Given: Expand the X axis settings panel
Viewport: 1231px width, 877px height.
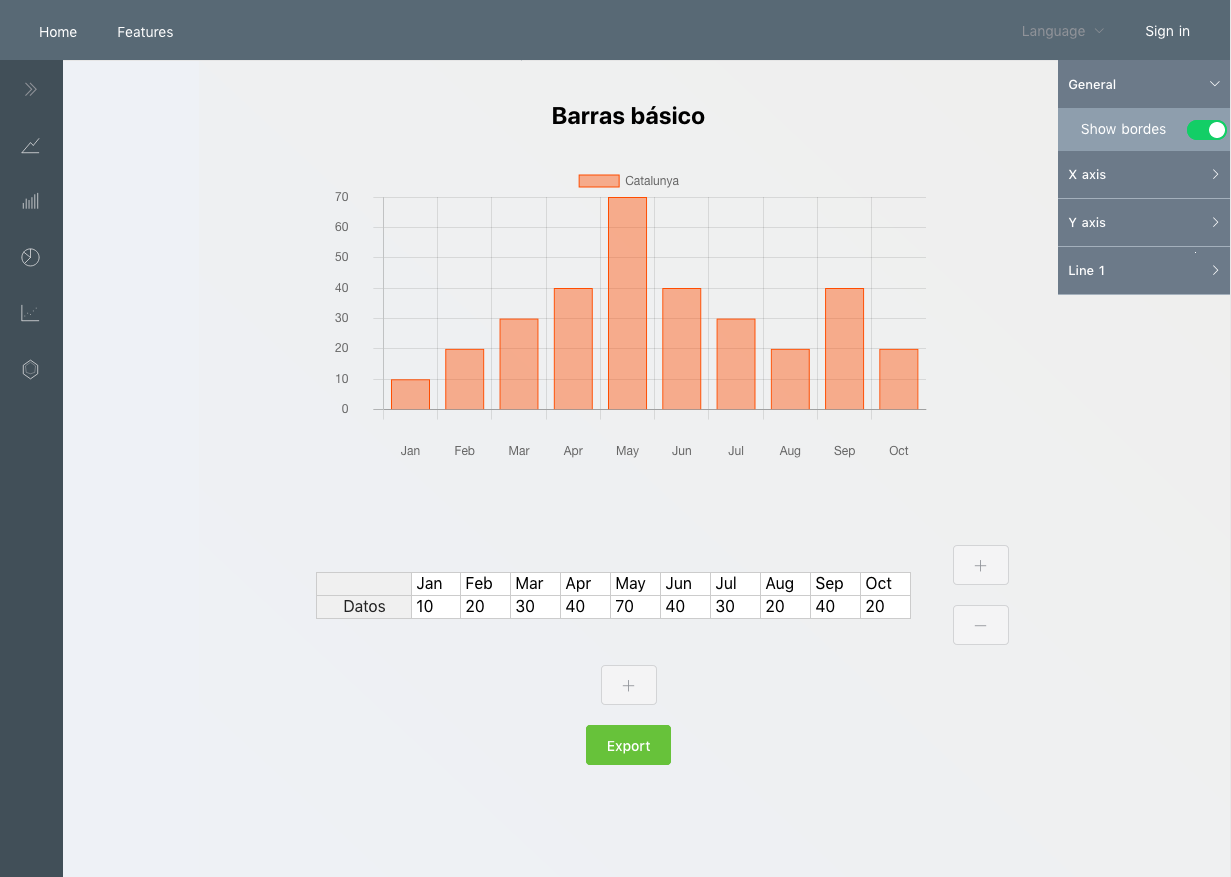Looking at the screenshot, I should click(x=1143, y=174).
